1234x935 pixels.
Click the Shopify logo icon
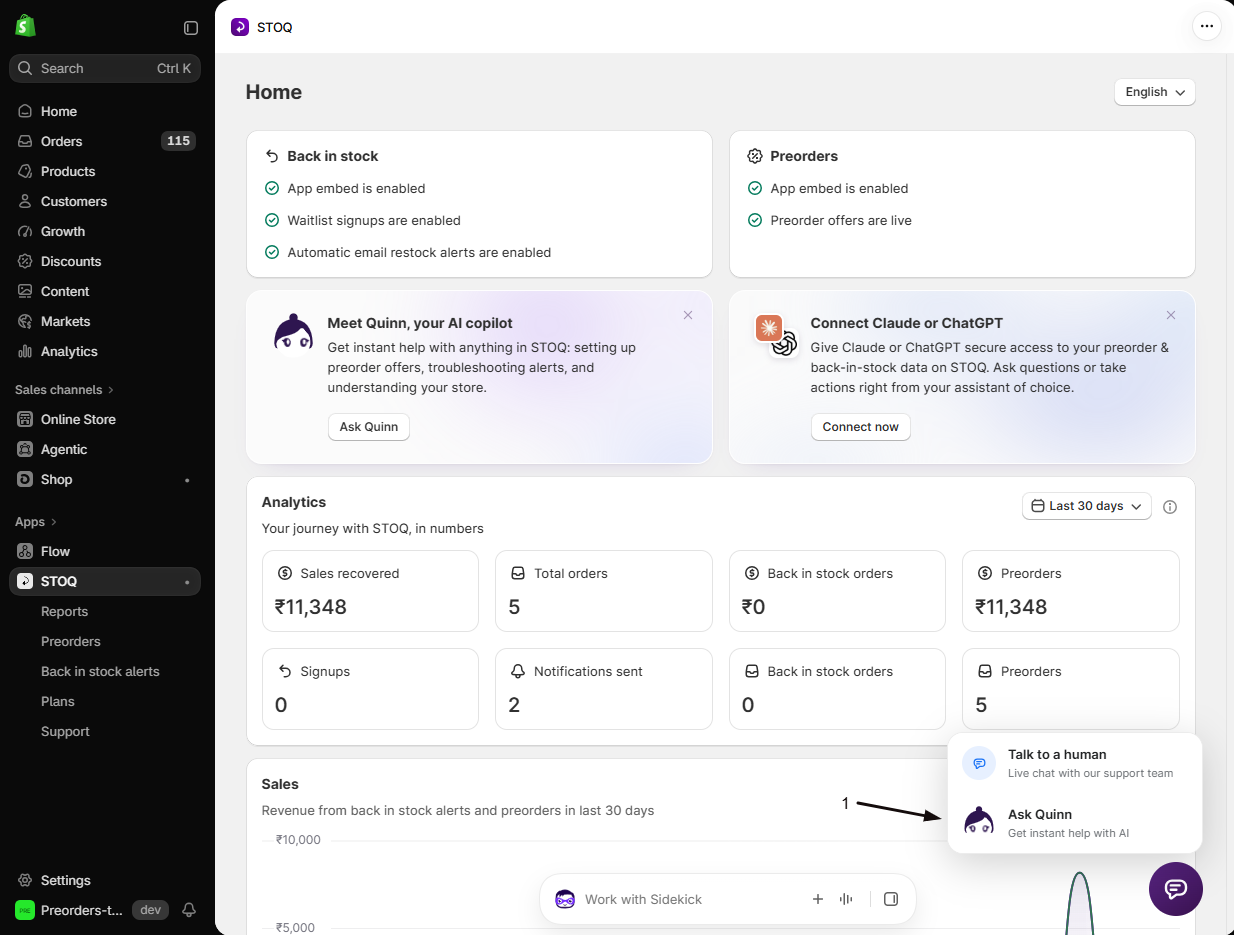[25, 26]
